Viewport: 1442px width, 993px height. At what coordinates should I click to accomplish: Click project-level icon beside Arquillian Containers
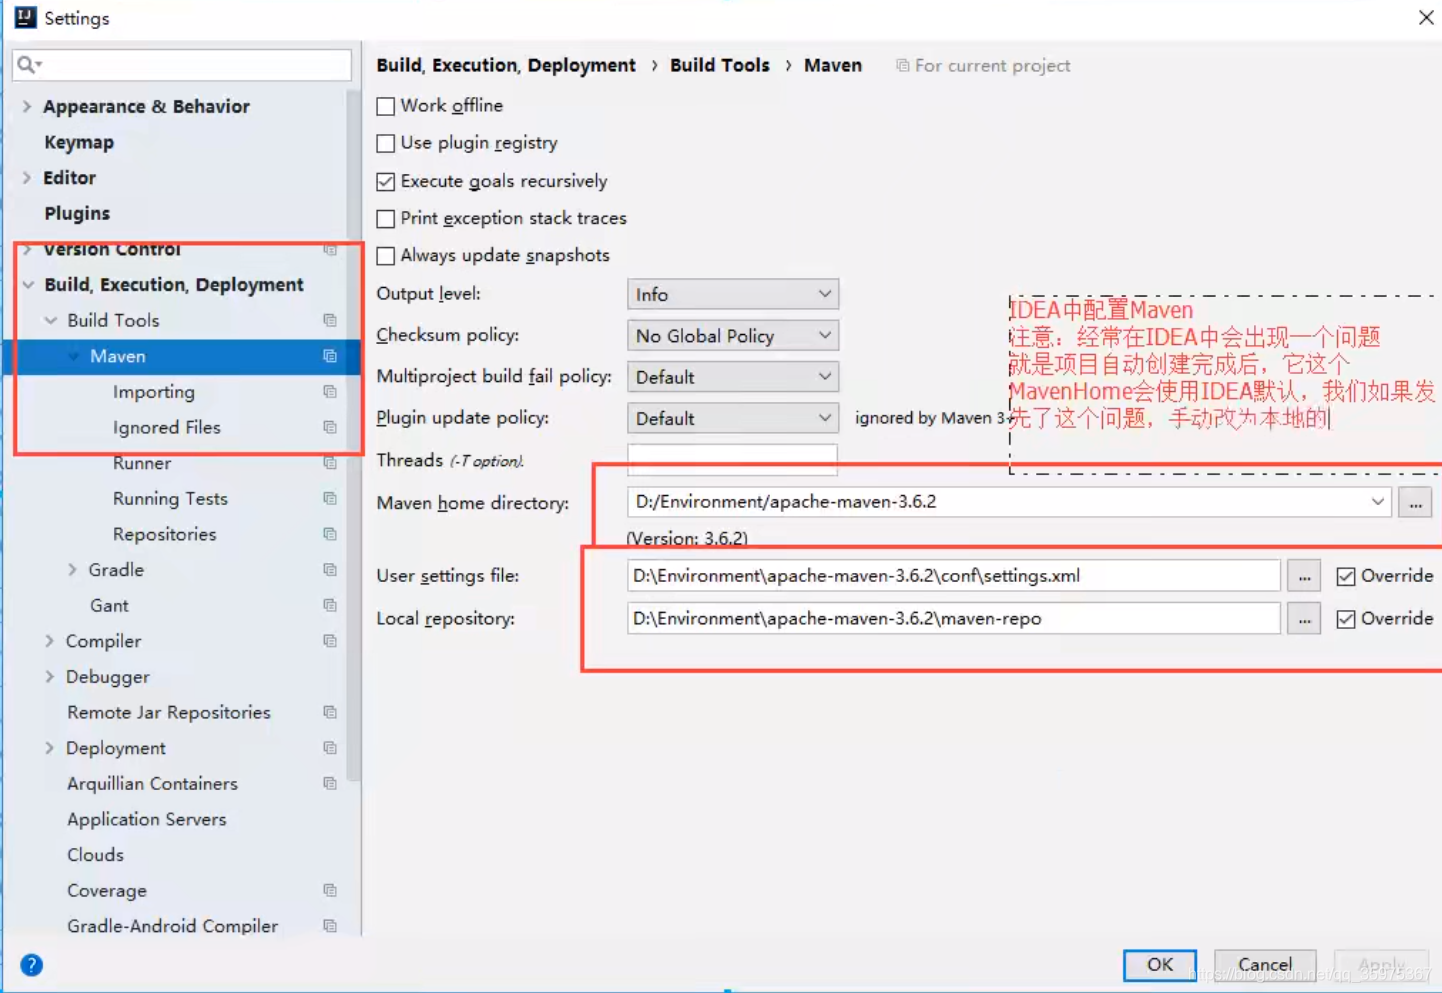329,783
